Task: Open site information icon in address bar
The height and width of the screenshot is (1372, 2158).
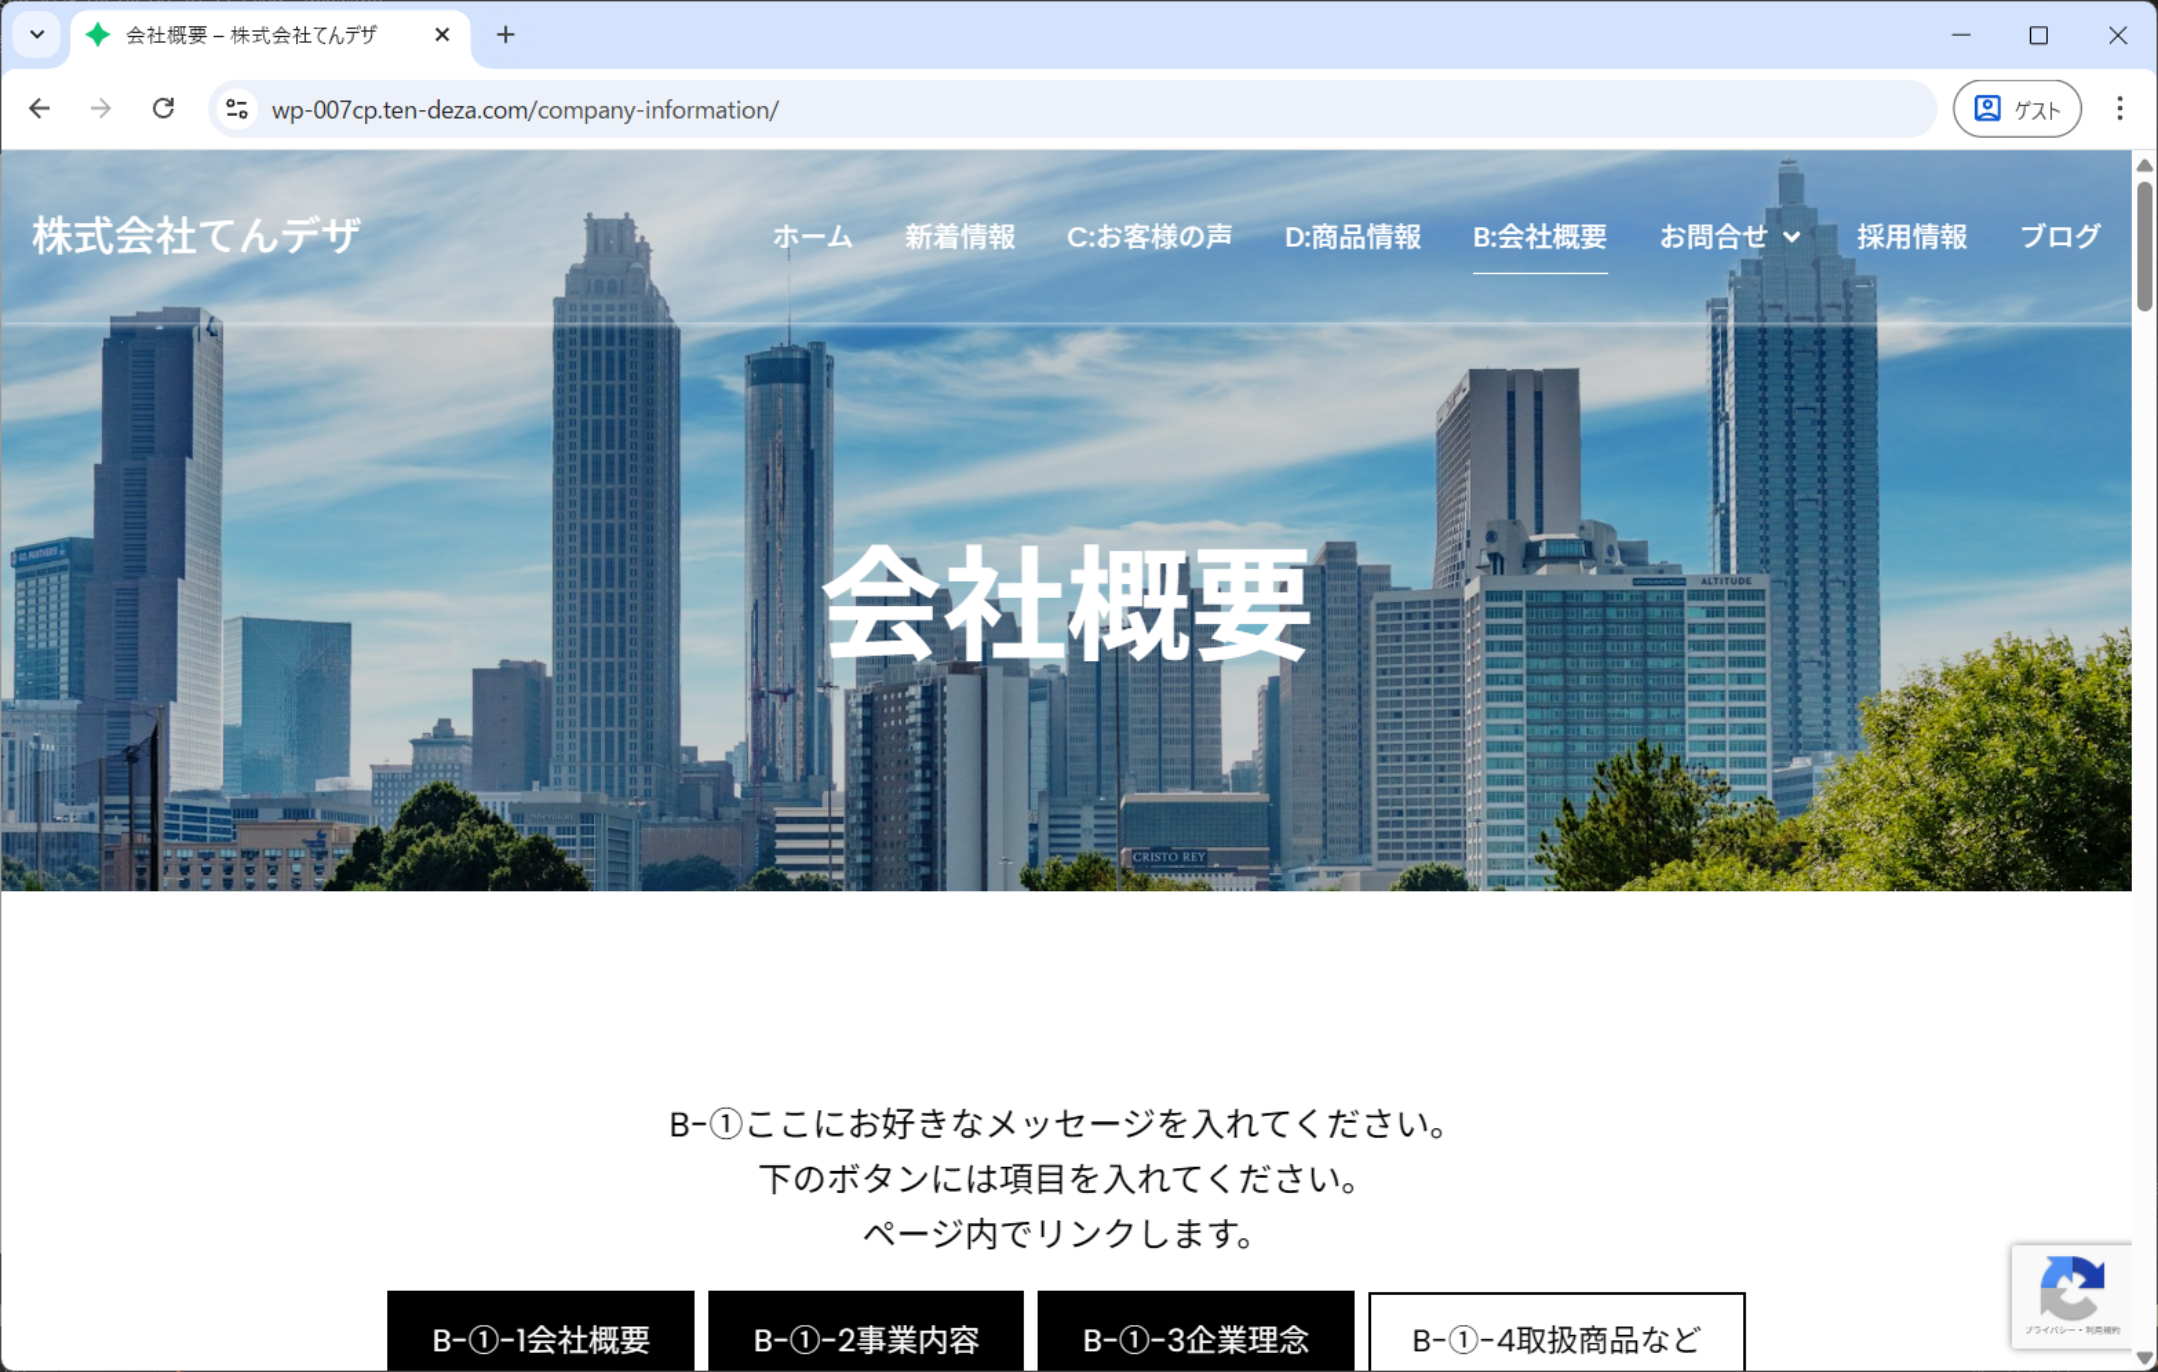Action: [x=237, y=109]
